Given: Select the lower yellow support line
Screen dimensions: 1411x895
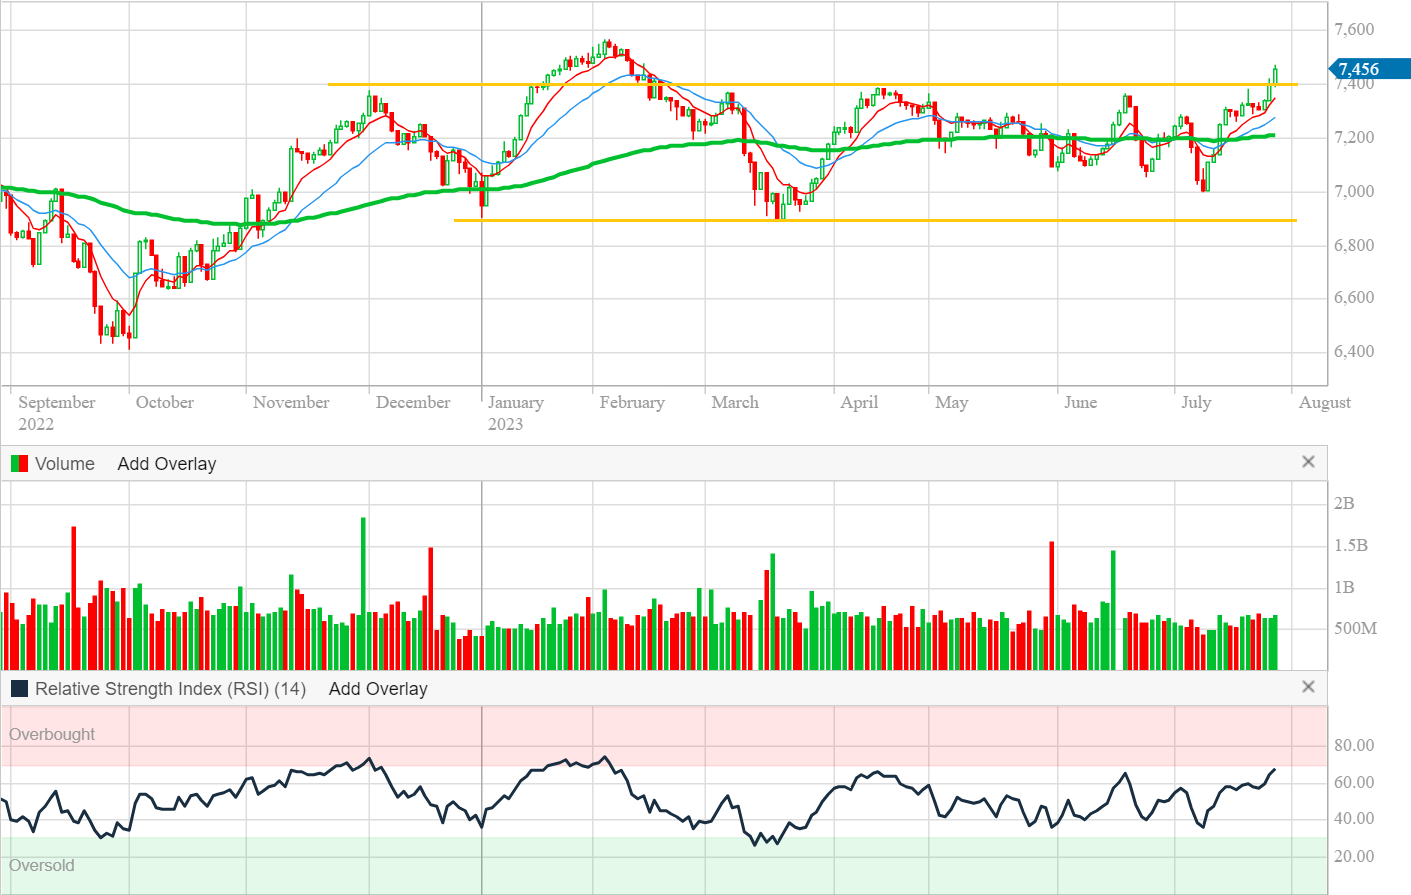Looking at the screenshot, I should tap(1000, 220).
